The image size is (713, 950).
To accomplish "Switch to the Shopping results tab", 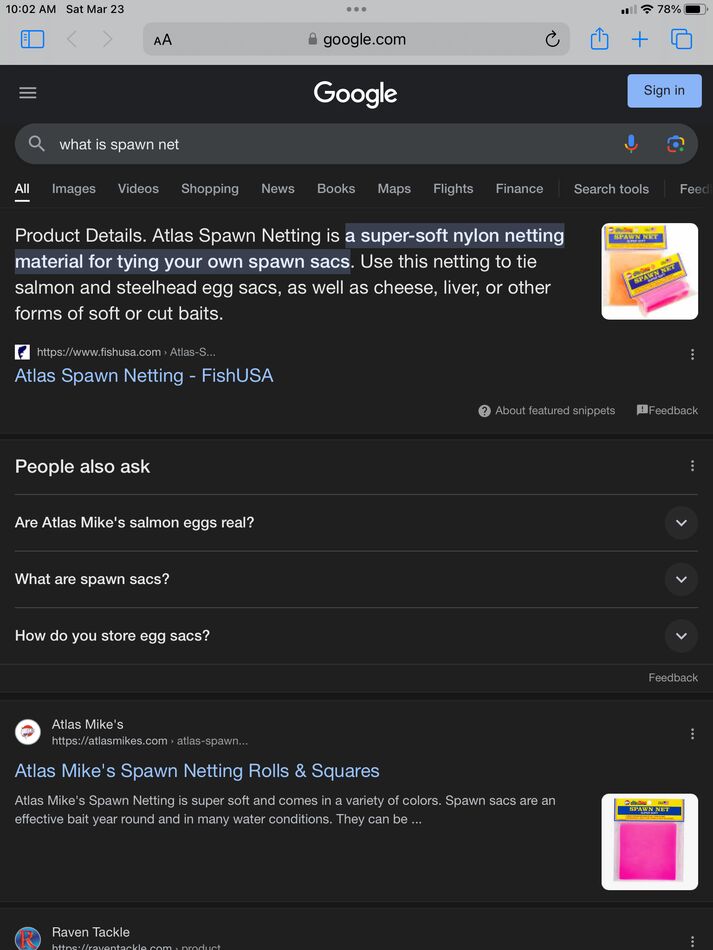I will click(210, 189).
